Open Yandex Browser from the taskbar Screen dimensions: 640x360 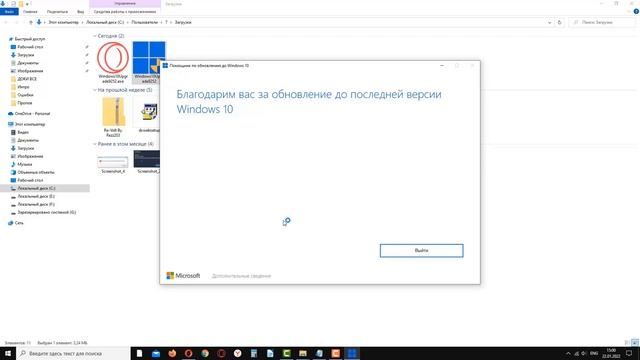click(238, 353)
